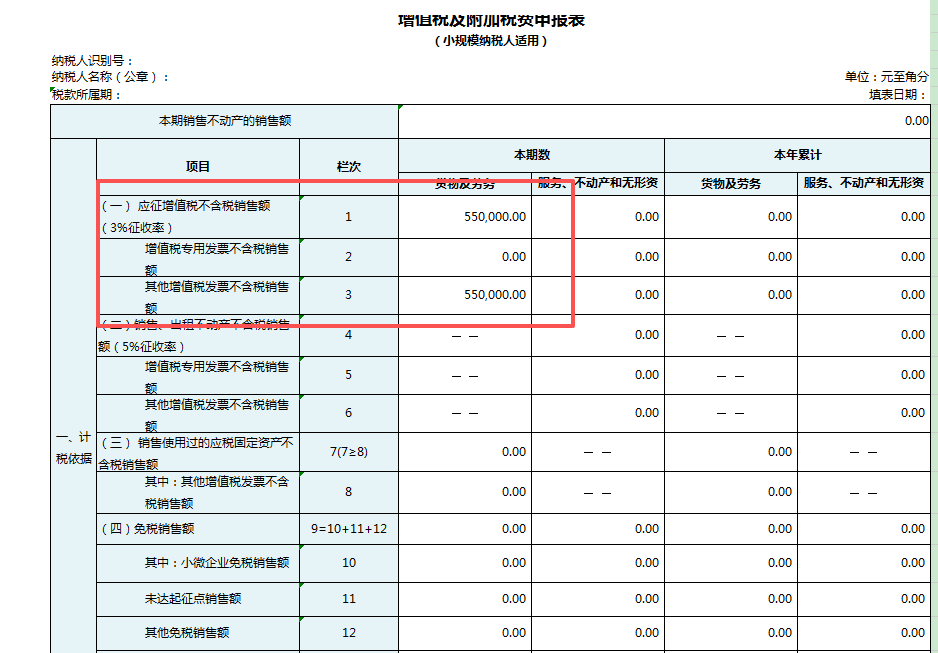Select the (四)免税销售额 row label
Viewport: 938px width, 653px height.
[x=146, y=529]
